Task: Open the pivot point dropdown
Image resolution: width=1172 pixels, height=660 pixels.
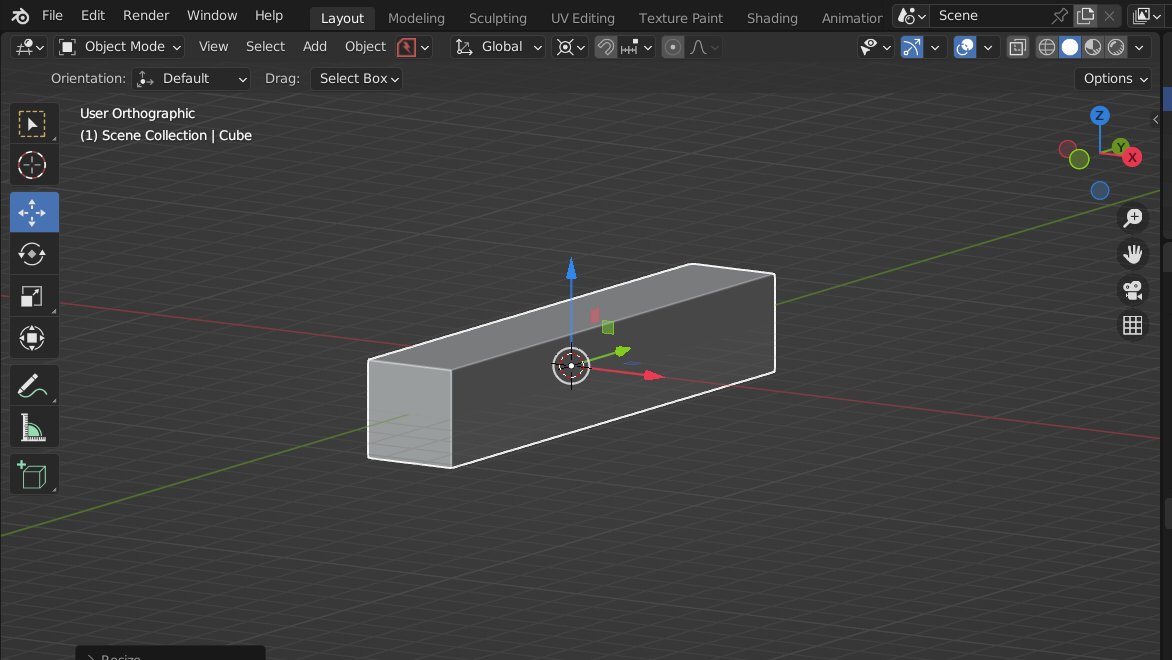Action: tap(570, 47)
